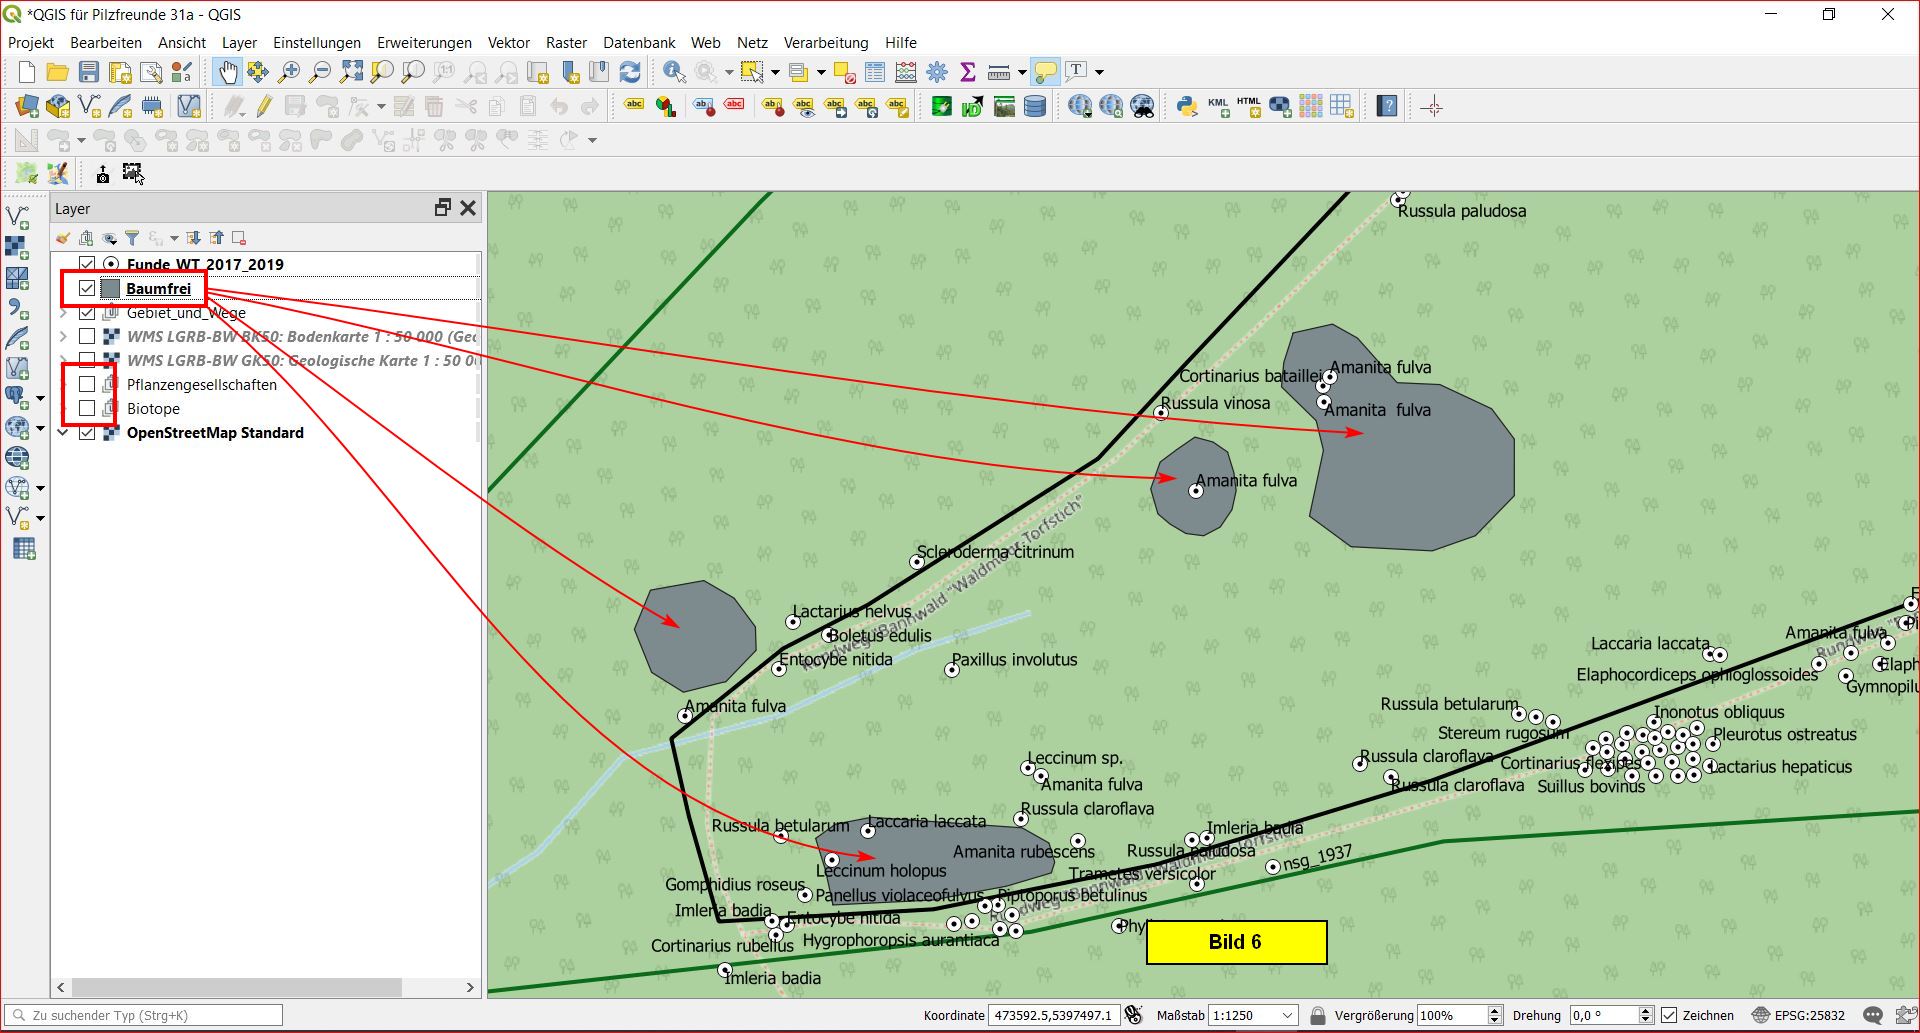Screen dimensions: 1920x1033
Task: Click the Open Project folder icon
Action: (x=58, y=72)
